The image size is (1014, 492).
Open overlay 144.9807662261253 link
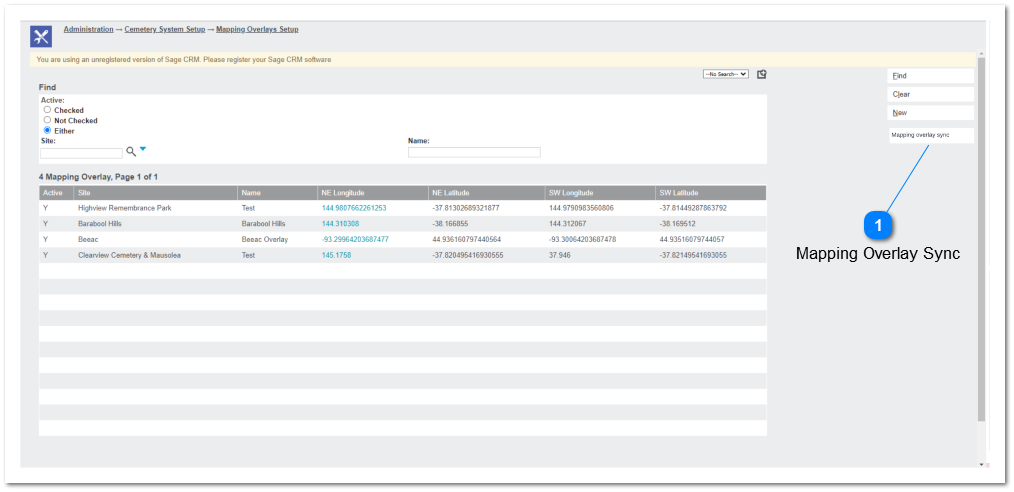[x=354, y=208]
